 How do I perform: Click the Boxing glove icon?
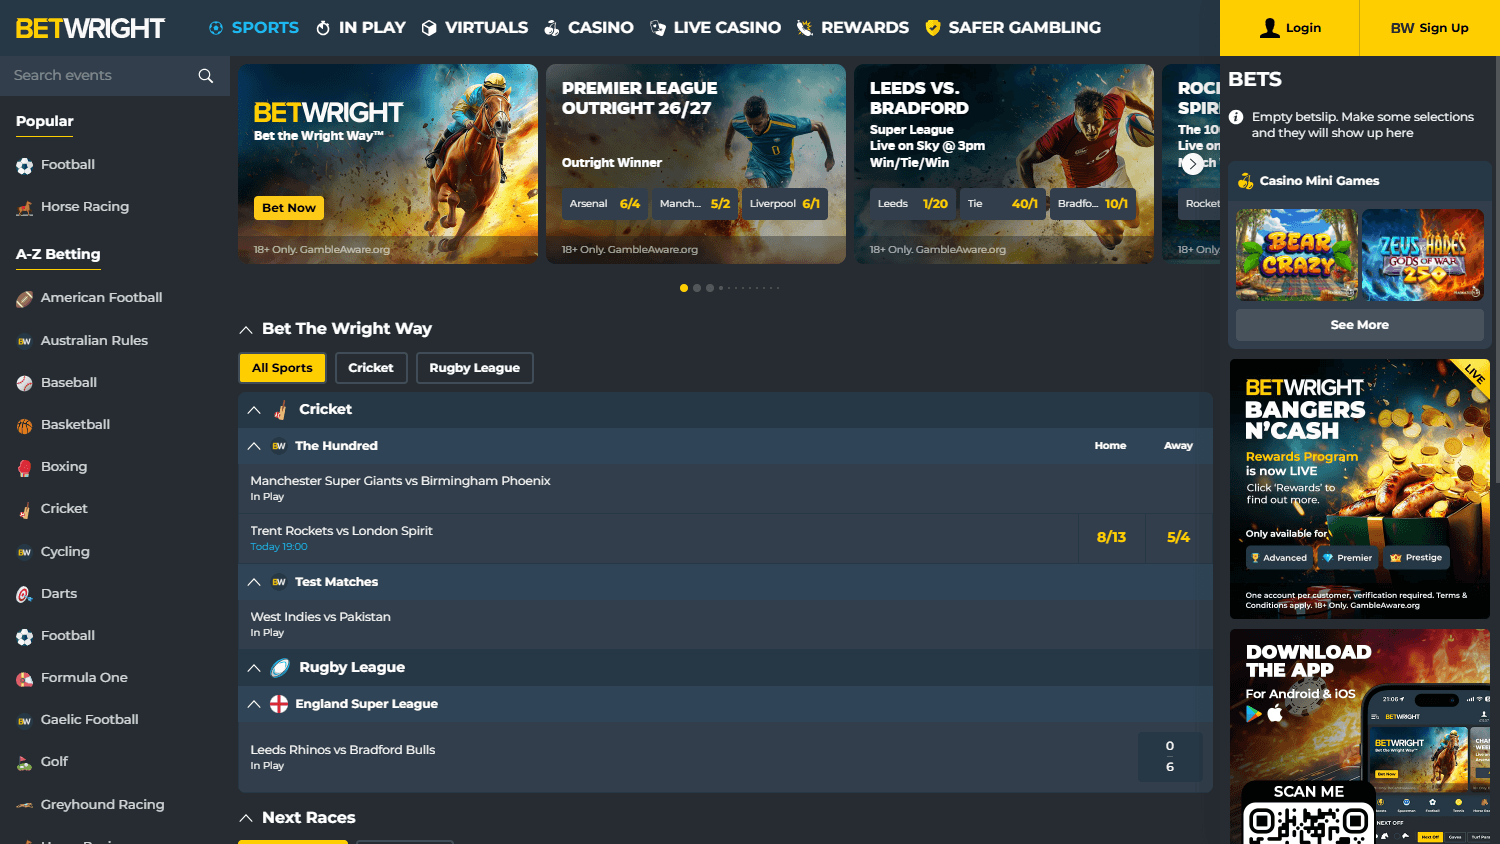point(25,468)
